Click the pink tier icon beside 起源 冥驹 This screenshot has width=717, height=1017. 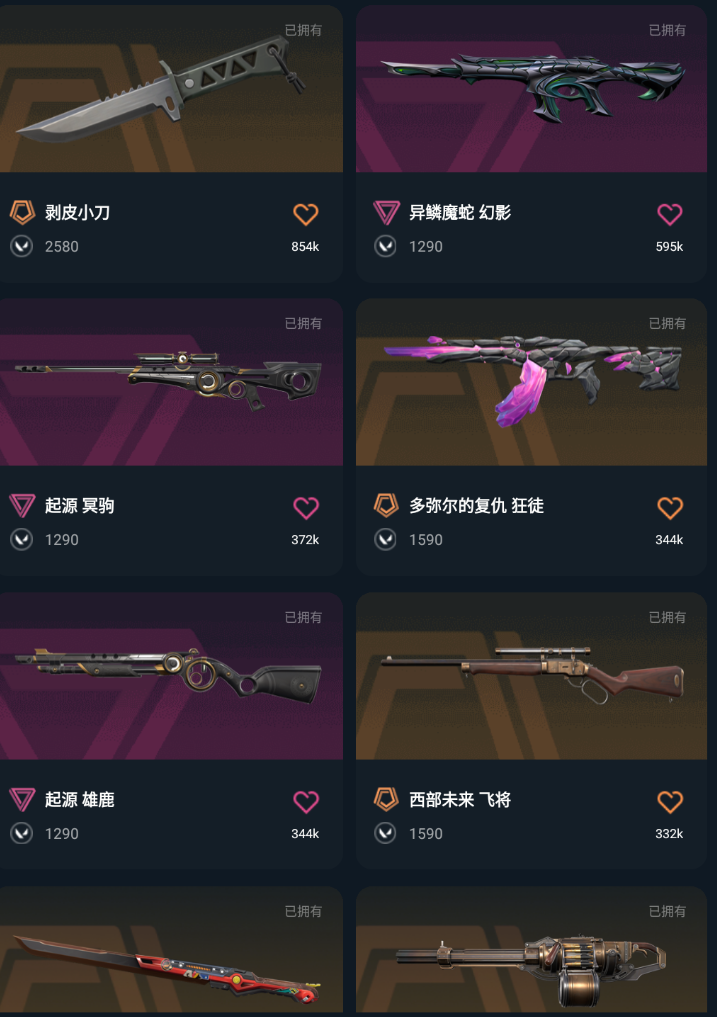pyautogui.click(x=22, y=506)
